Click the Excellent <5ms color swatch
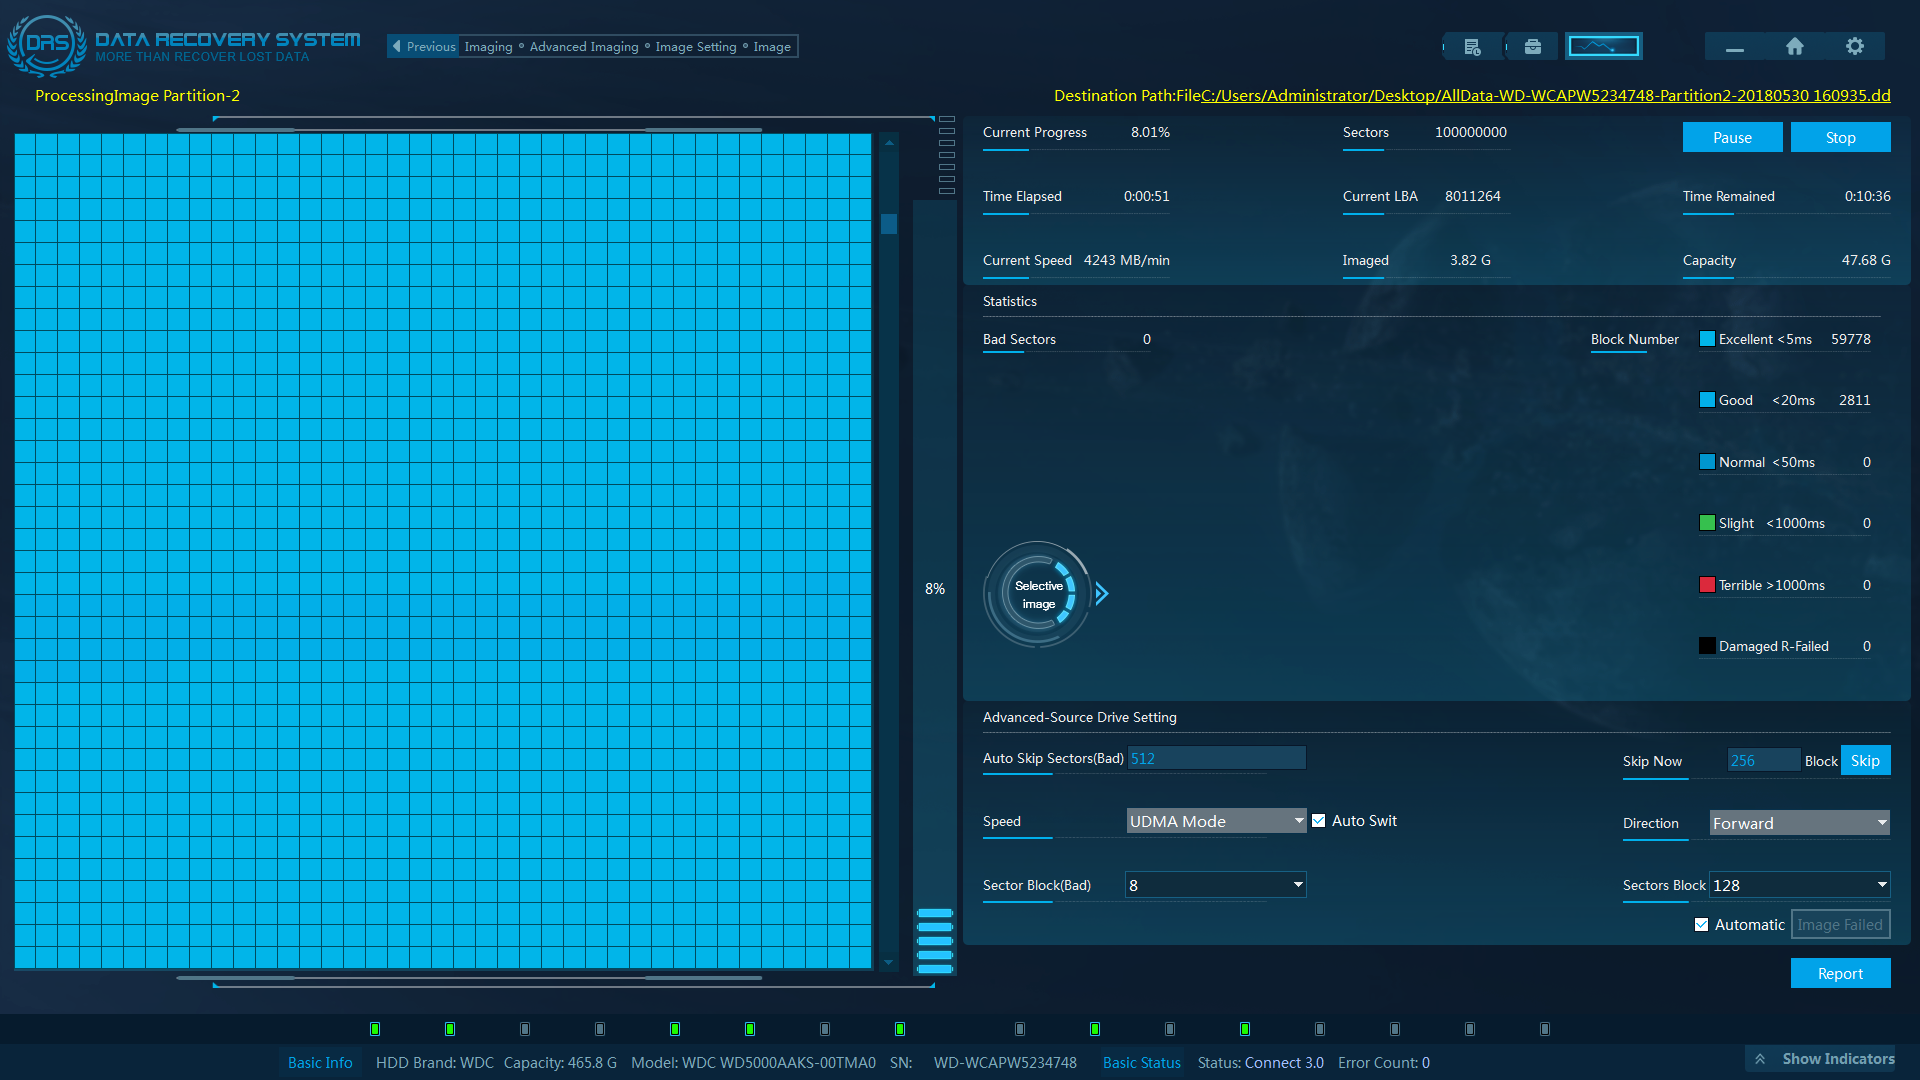This screenshot has width=1920, height=1080. click(1707, 339)
